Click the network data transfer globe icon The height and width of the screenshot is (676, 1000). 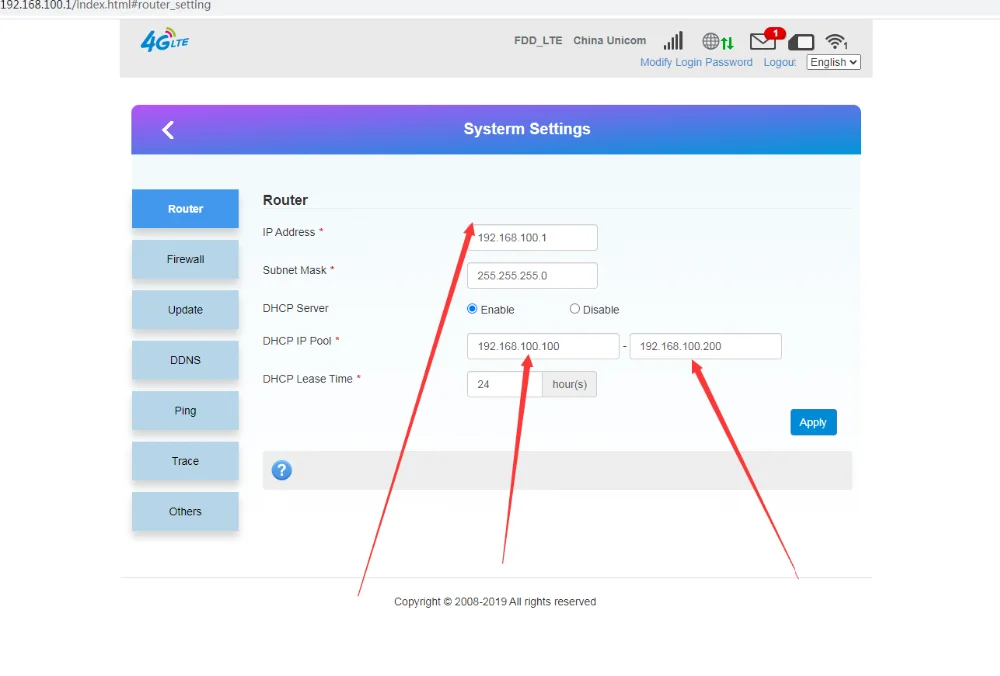point(718,41)
